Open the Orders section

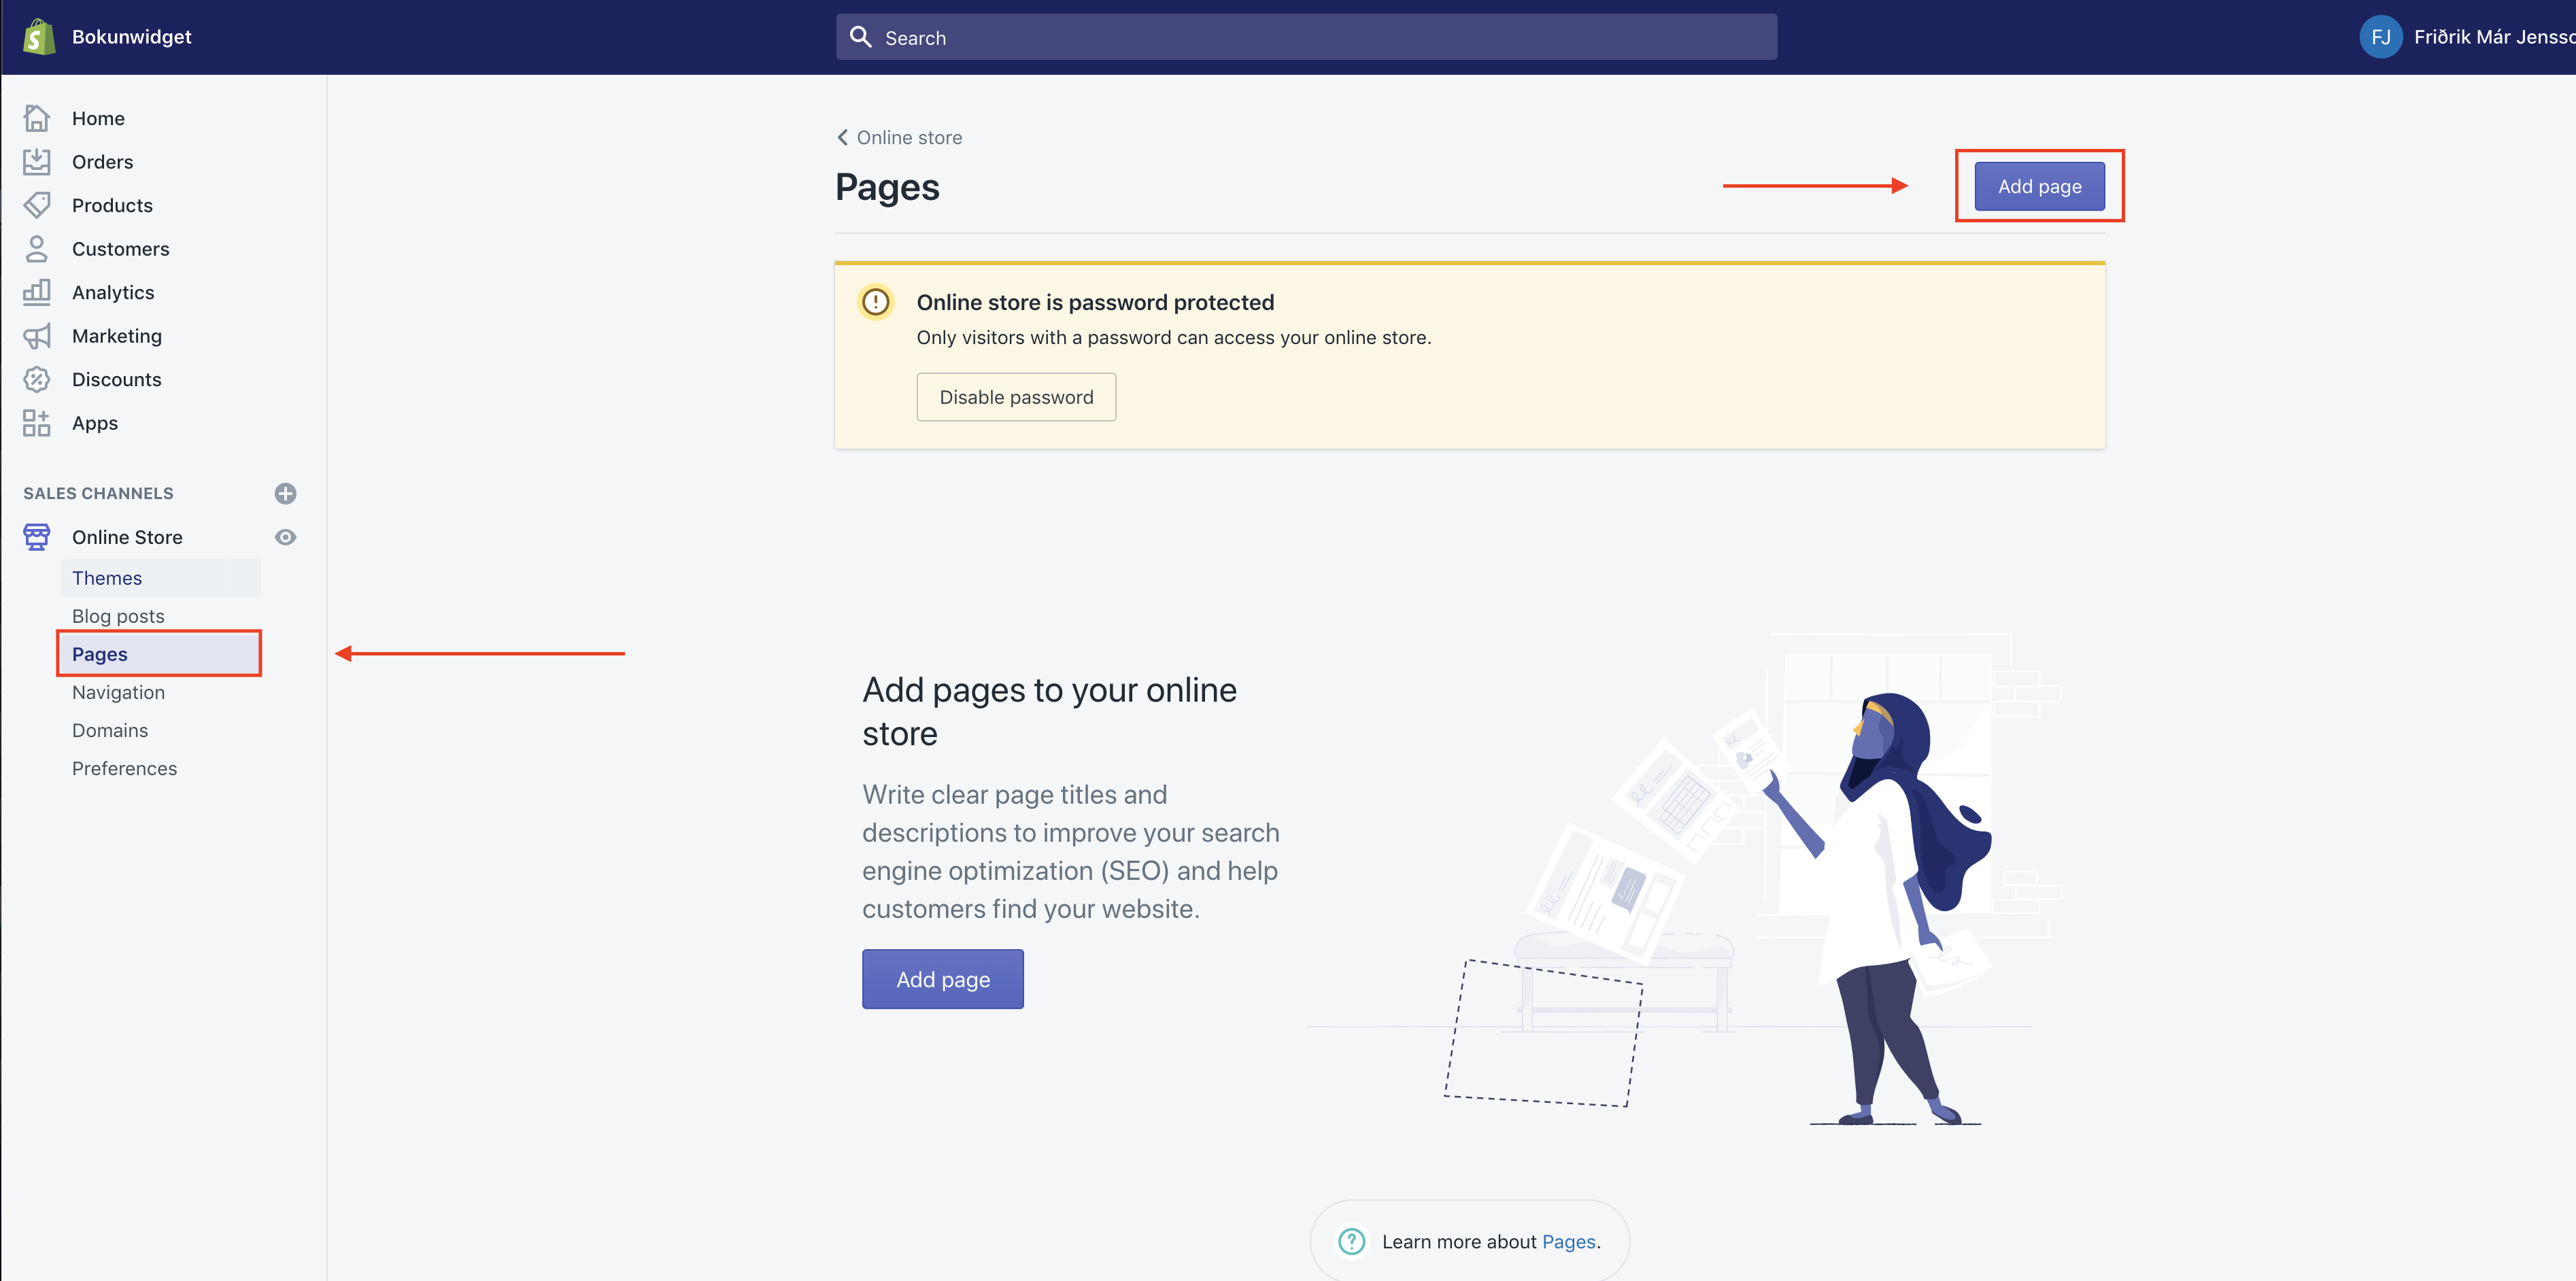102,162
